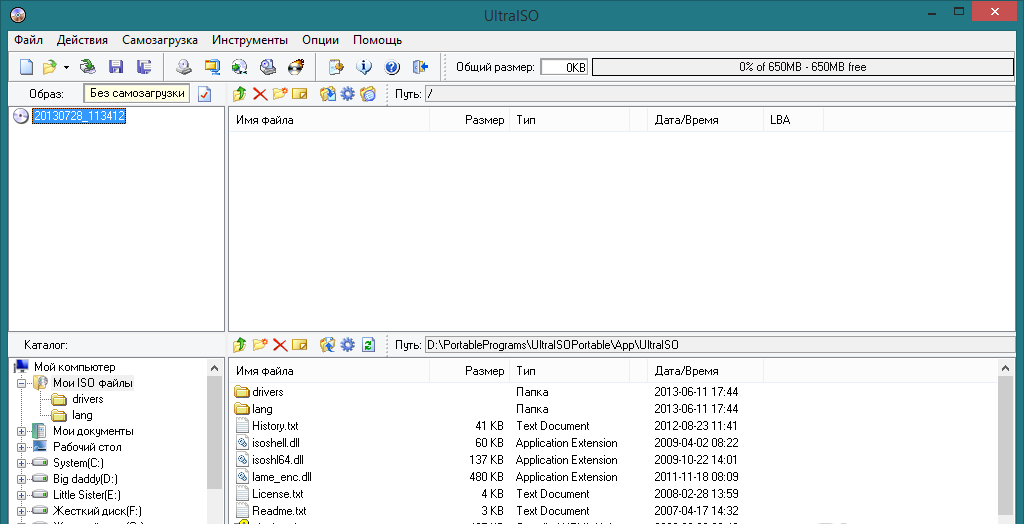Open the Инструменты menu
This screenshot has width=1024, height=524.
point(250,40)
